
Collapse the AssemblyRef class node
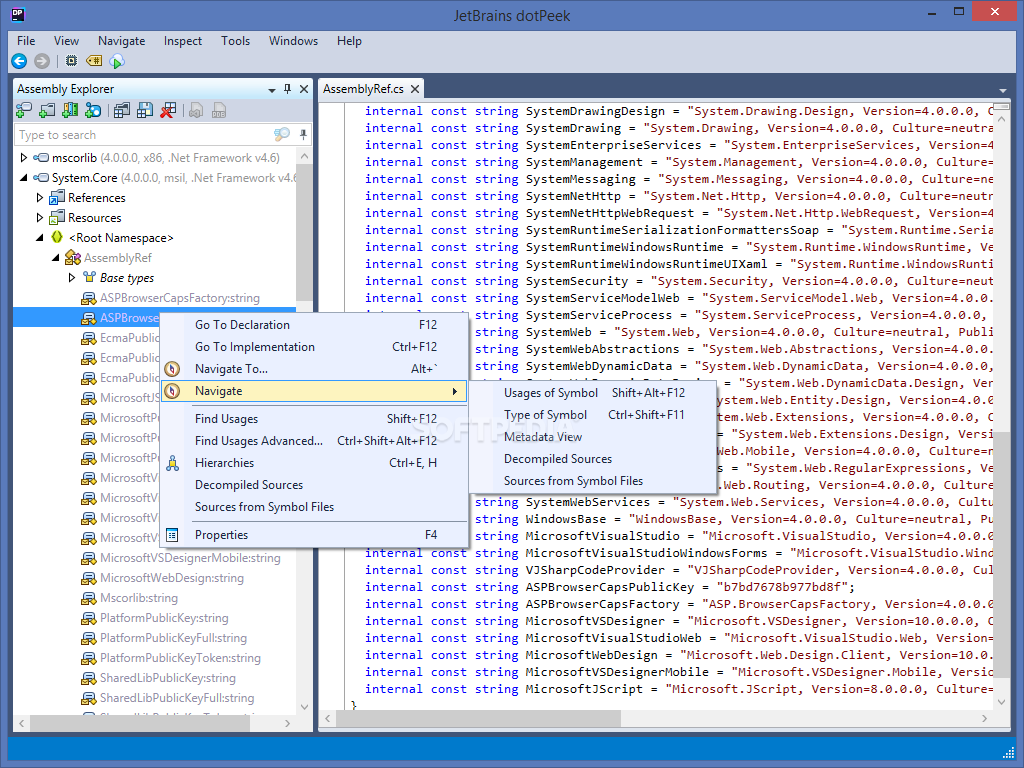pos(56,258)
